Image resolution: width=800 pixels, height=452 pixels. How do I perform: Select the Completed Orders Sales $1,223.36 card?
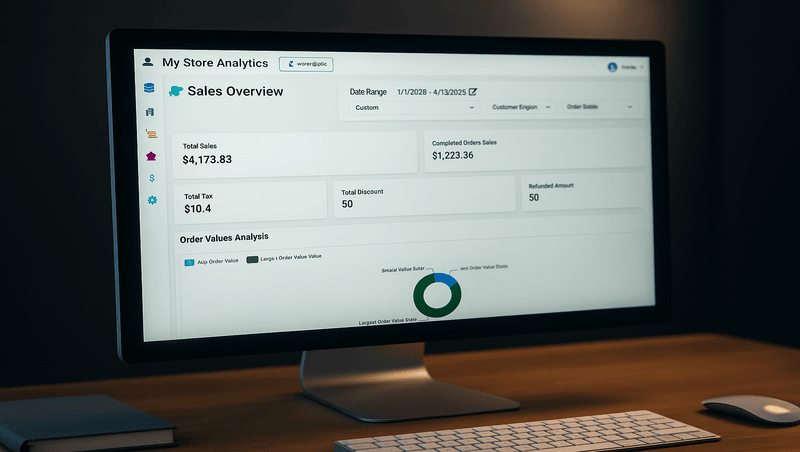coord(535,149)
